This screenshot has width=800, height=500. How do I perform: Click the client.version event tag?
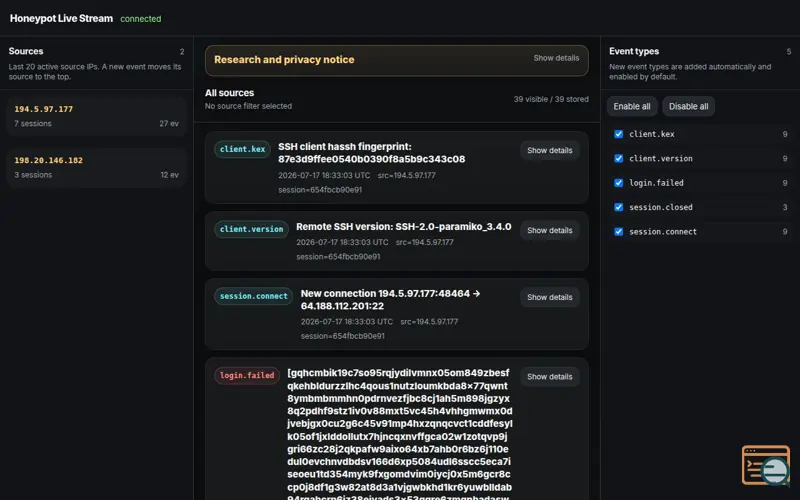coord(252,230)
